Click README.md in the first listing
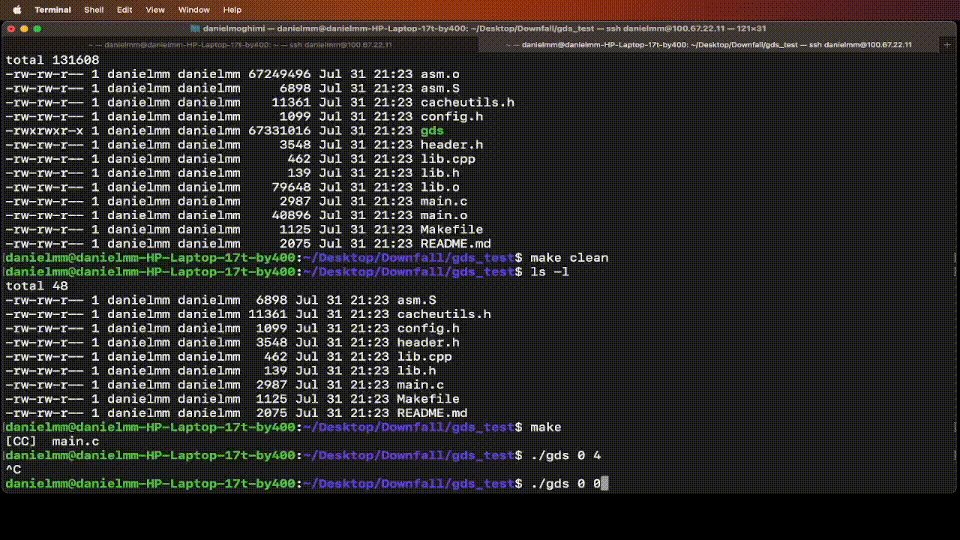960x540 pixels. coord(456,243)
